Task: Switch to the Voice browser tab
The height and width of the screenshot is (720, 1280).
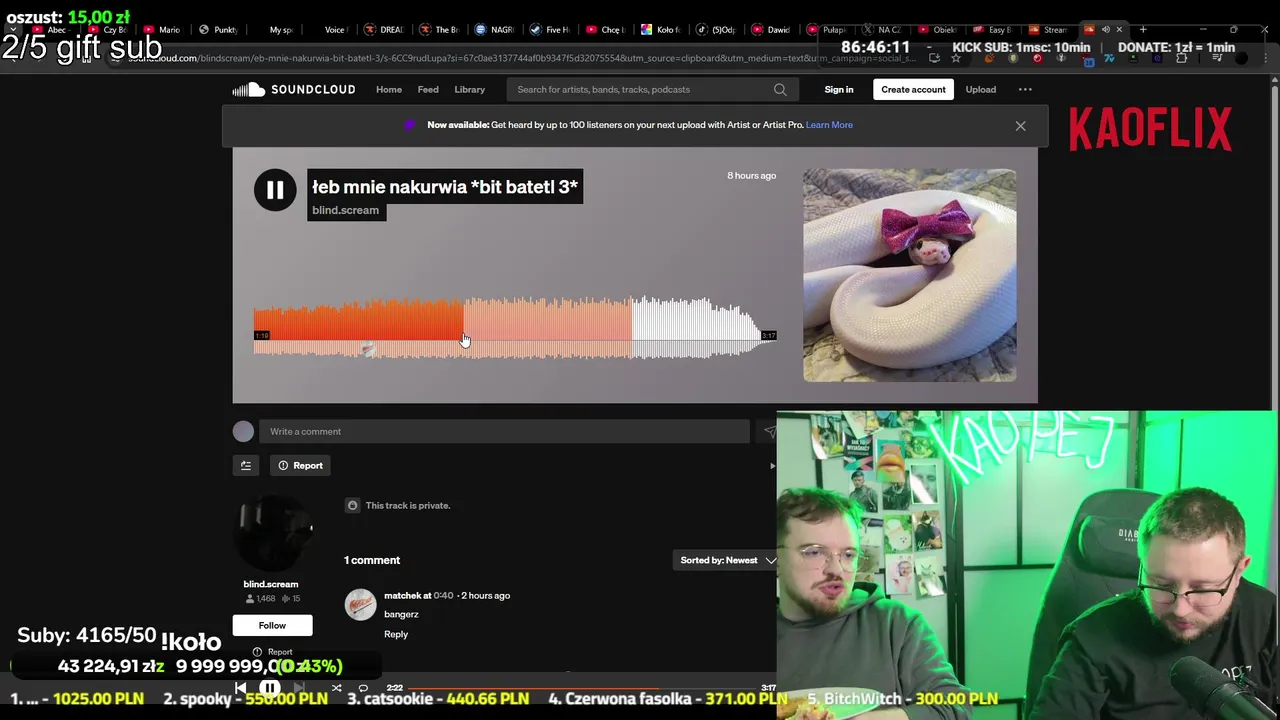Action: [329, 30]
